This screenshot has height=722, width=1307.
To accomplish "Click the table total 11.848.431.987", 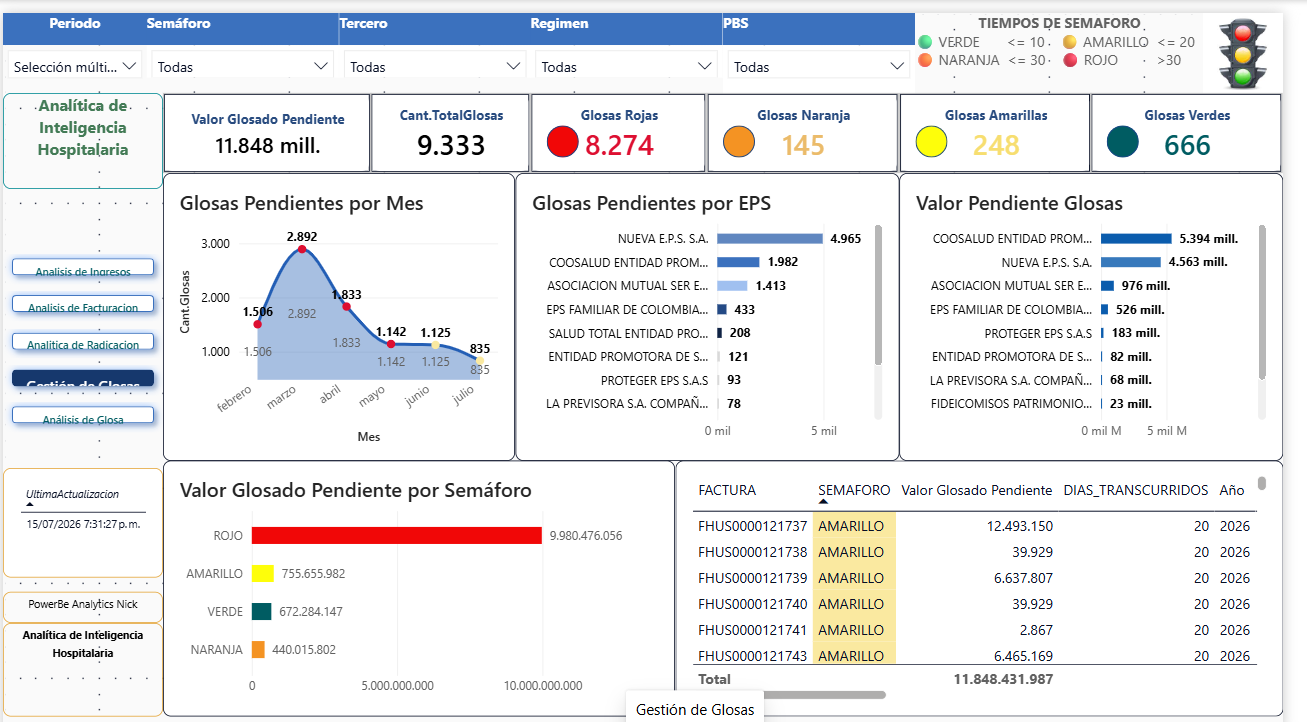I will (1003, 678).
